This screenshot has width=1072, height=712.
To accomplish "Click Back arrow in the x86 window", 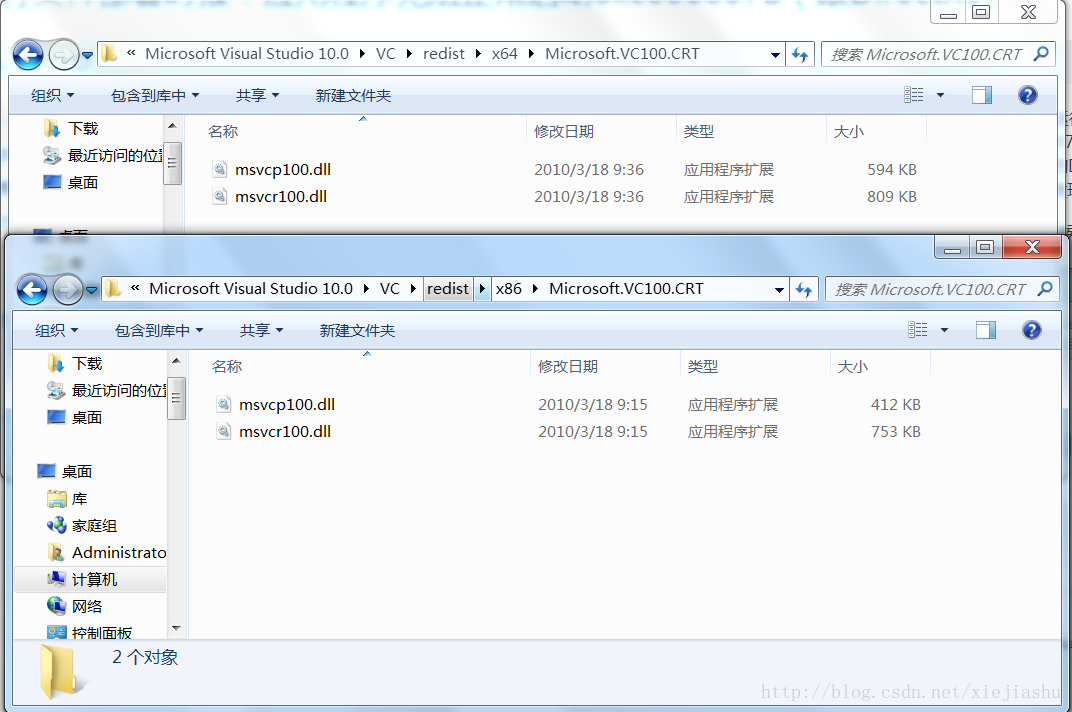I will (x=32, y=290).
